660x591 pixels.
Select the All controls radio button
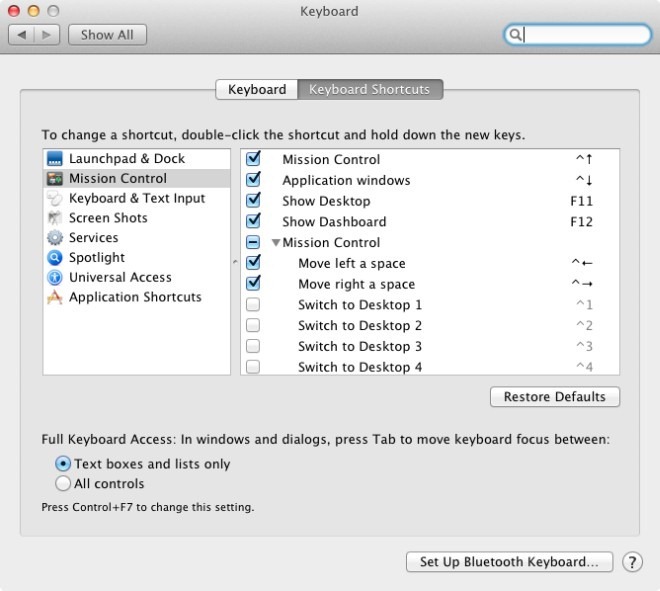[x=63, y=483]
